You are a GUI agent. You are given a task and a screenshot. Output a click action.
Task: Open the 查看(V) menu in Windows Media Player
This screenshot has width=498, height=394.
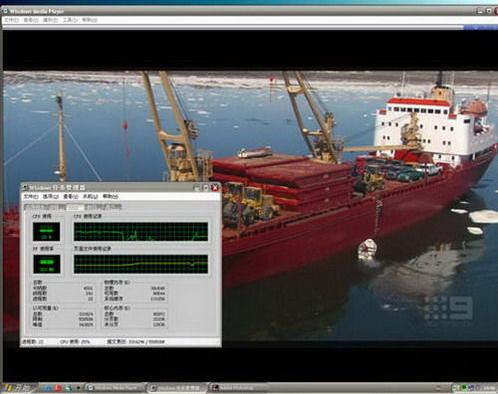pyautogui.click(x=31, y=20)
